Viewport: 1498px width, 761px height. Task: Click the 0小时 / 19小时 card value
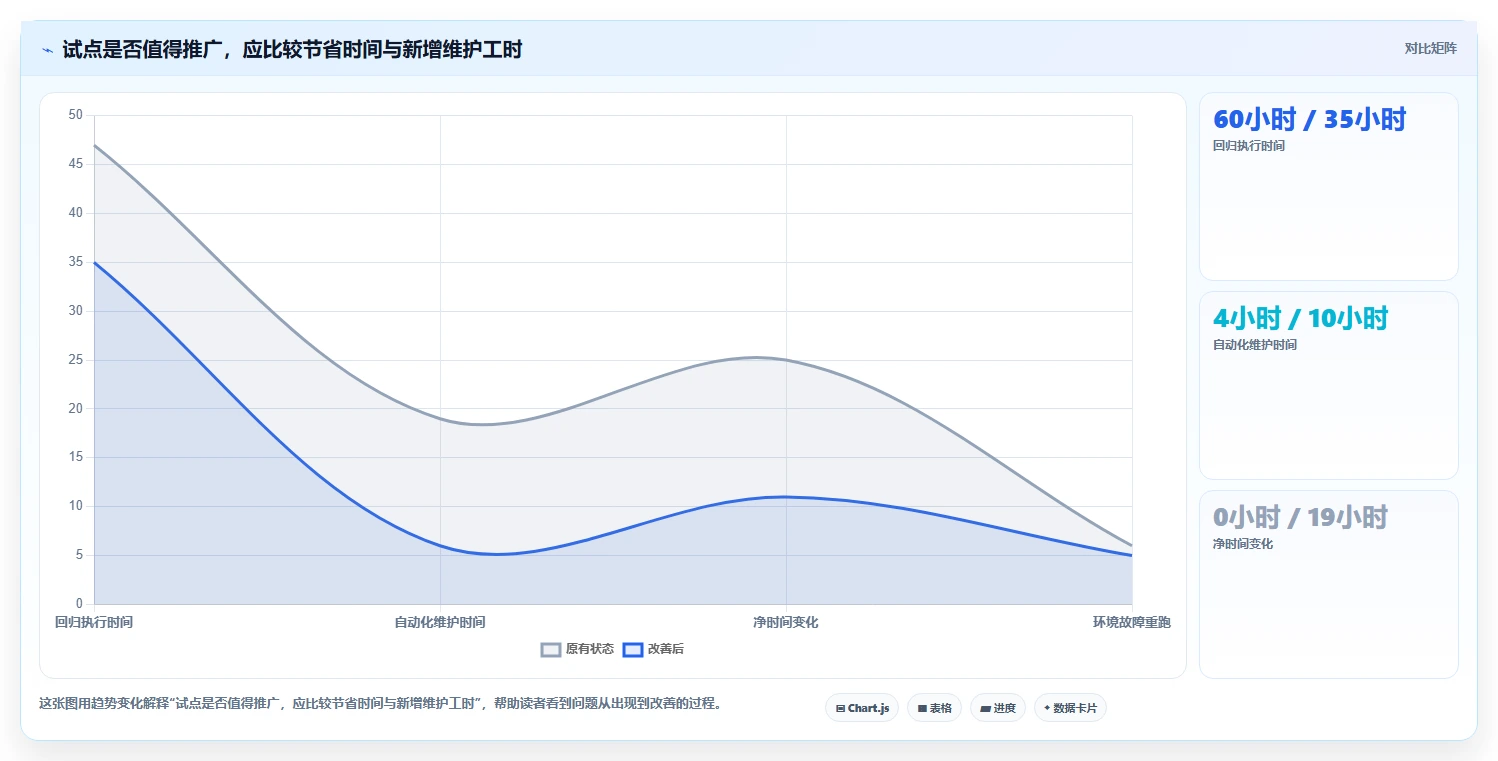(1300, 518)
